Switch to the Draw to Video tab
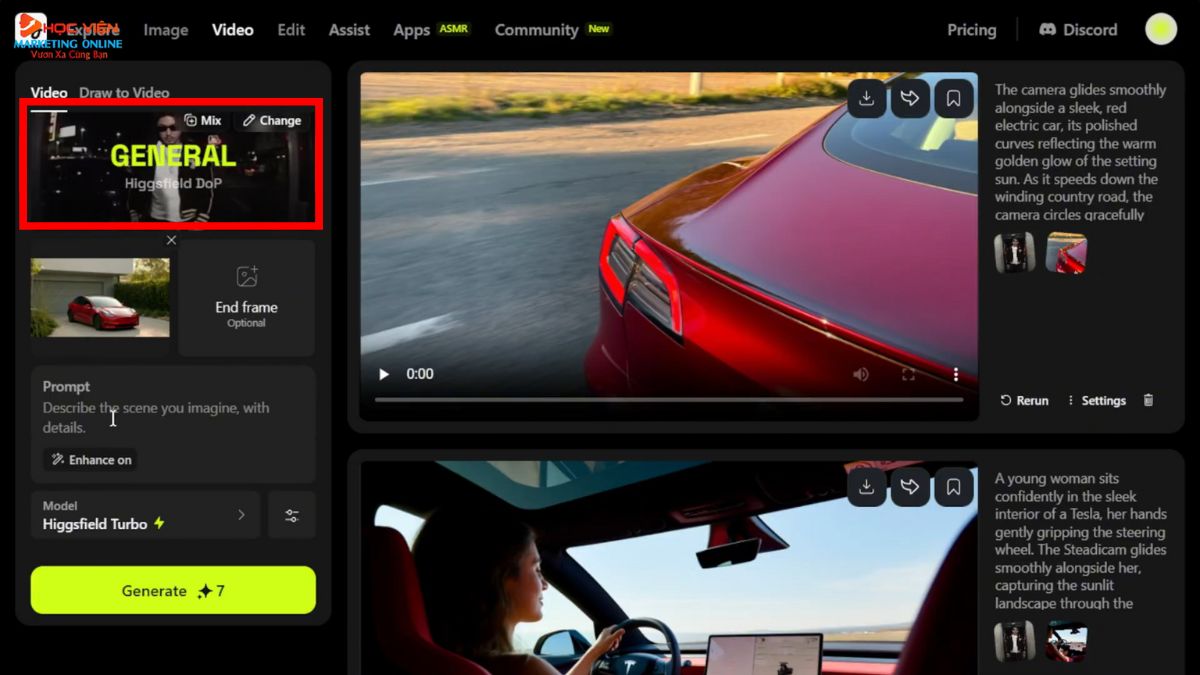 point(125,91)
